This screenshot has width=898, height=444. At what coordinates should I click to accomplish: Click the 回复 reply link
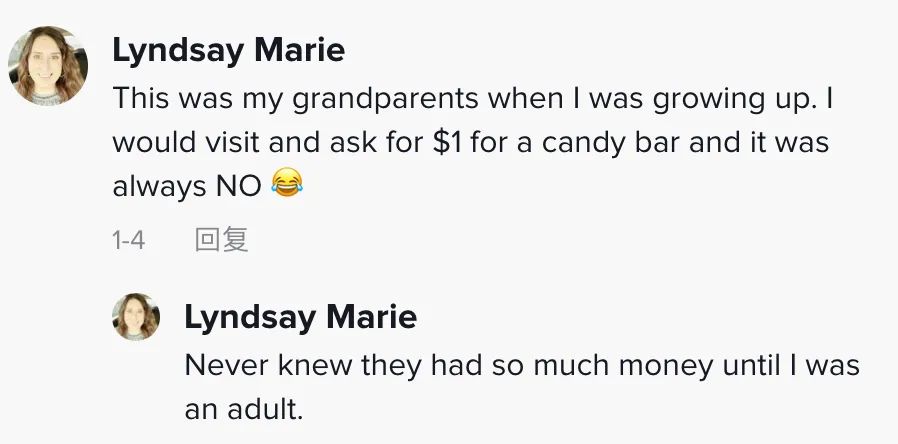221,239
